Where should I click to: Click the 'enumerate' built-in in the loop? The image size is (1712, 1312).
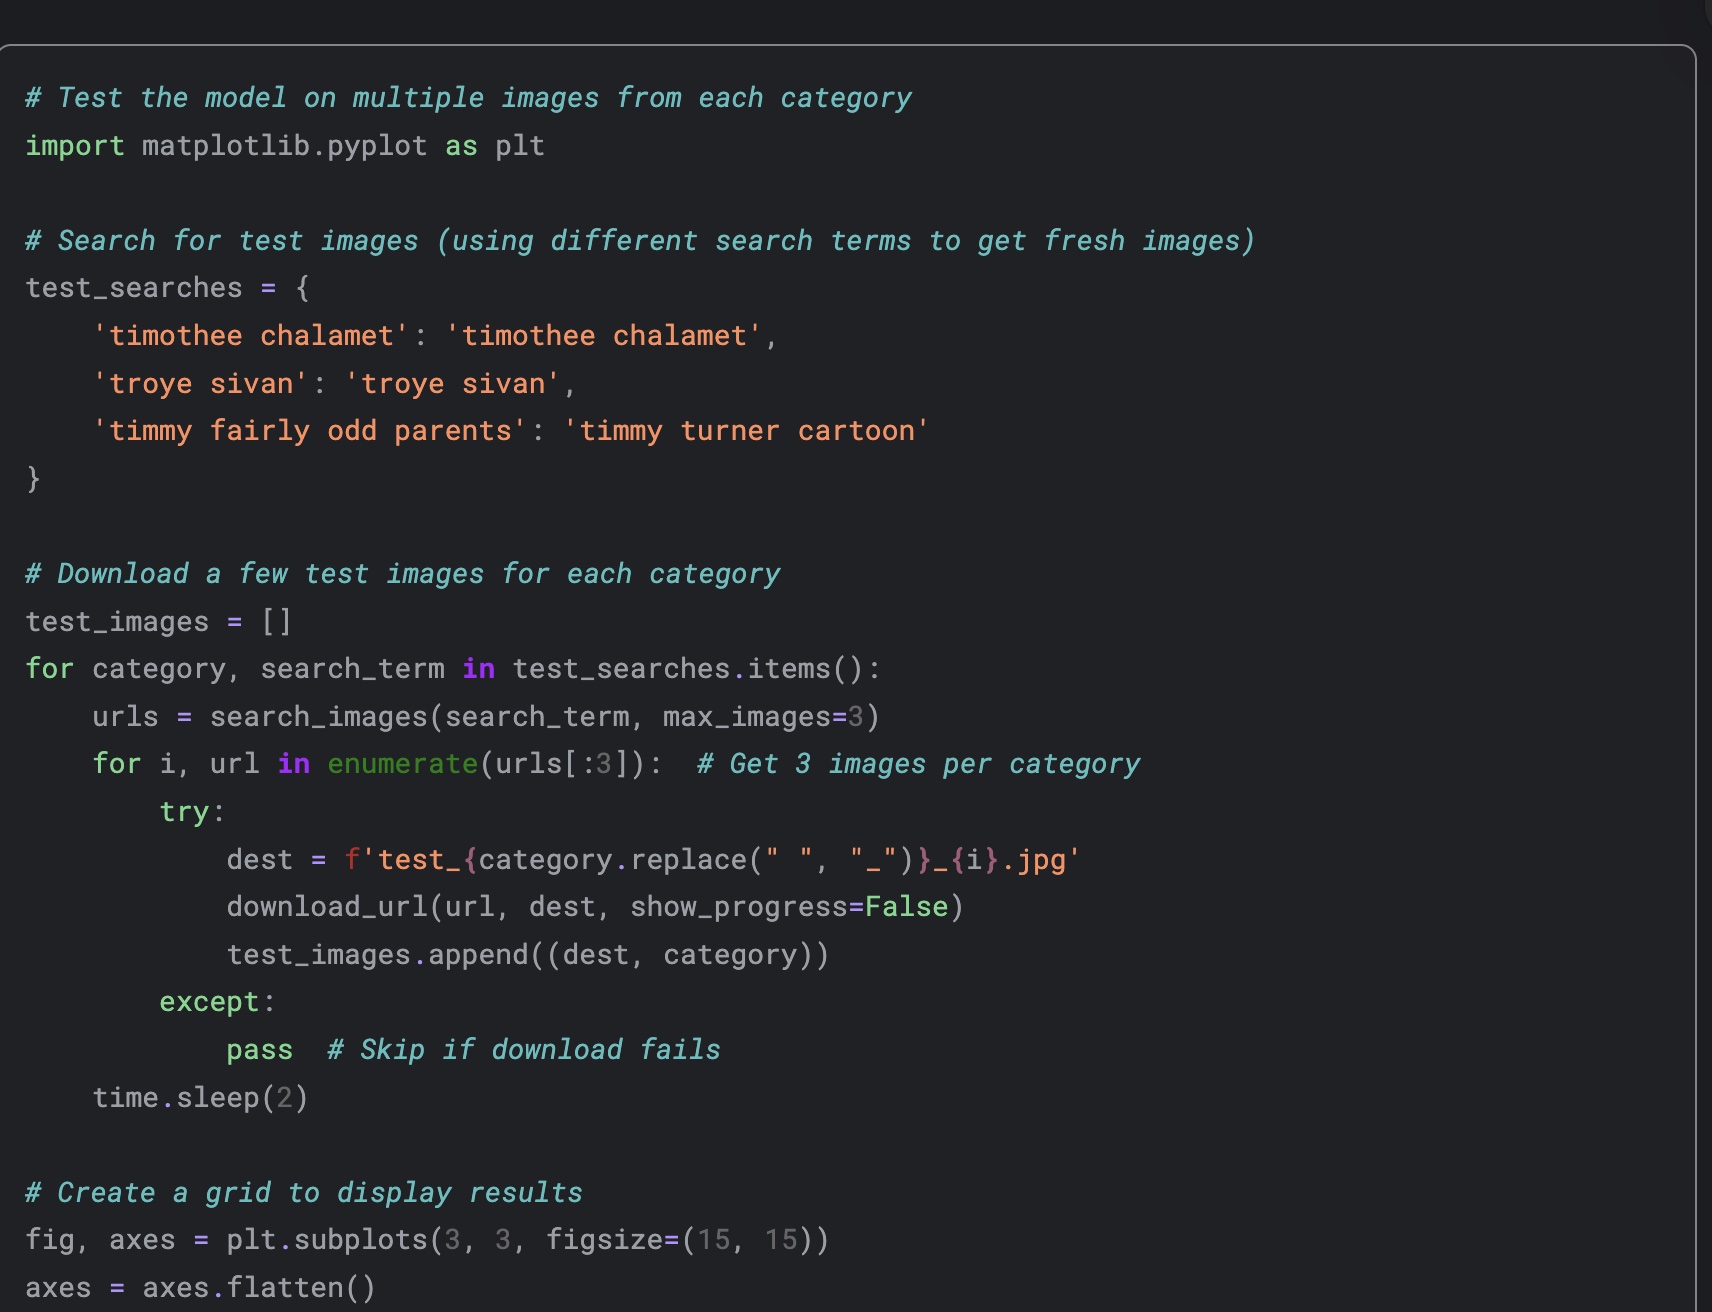click(402, 764)
